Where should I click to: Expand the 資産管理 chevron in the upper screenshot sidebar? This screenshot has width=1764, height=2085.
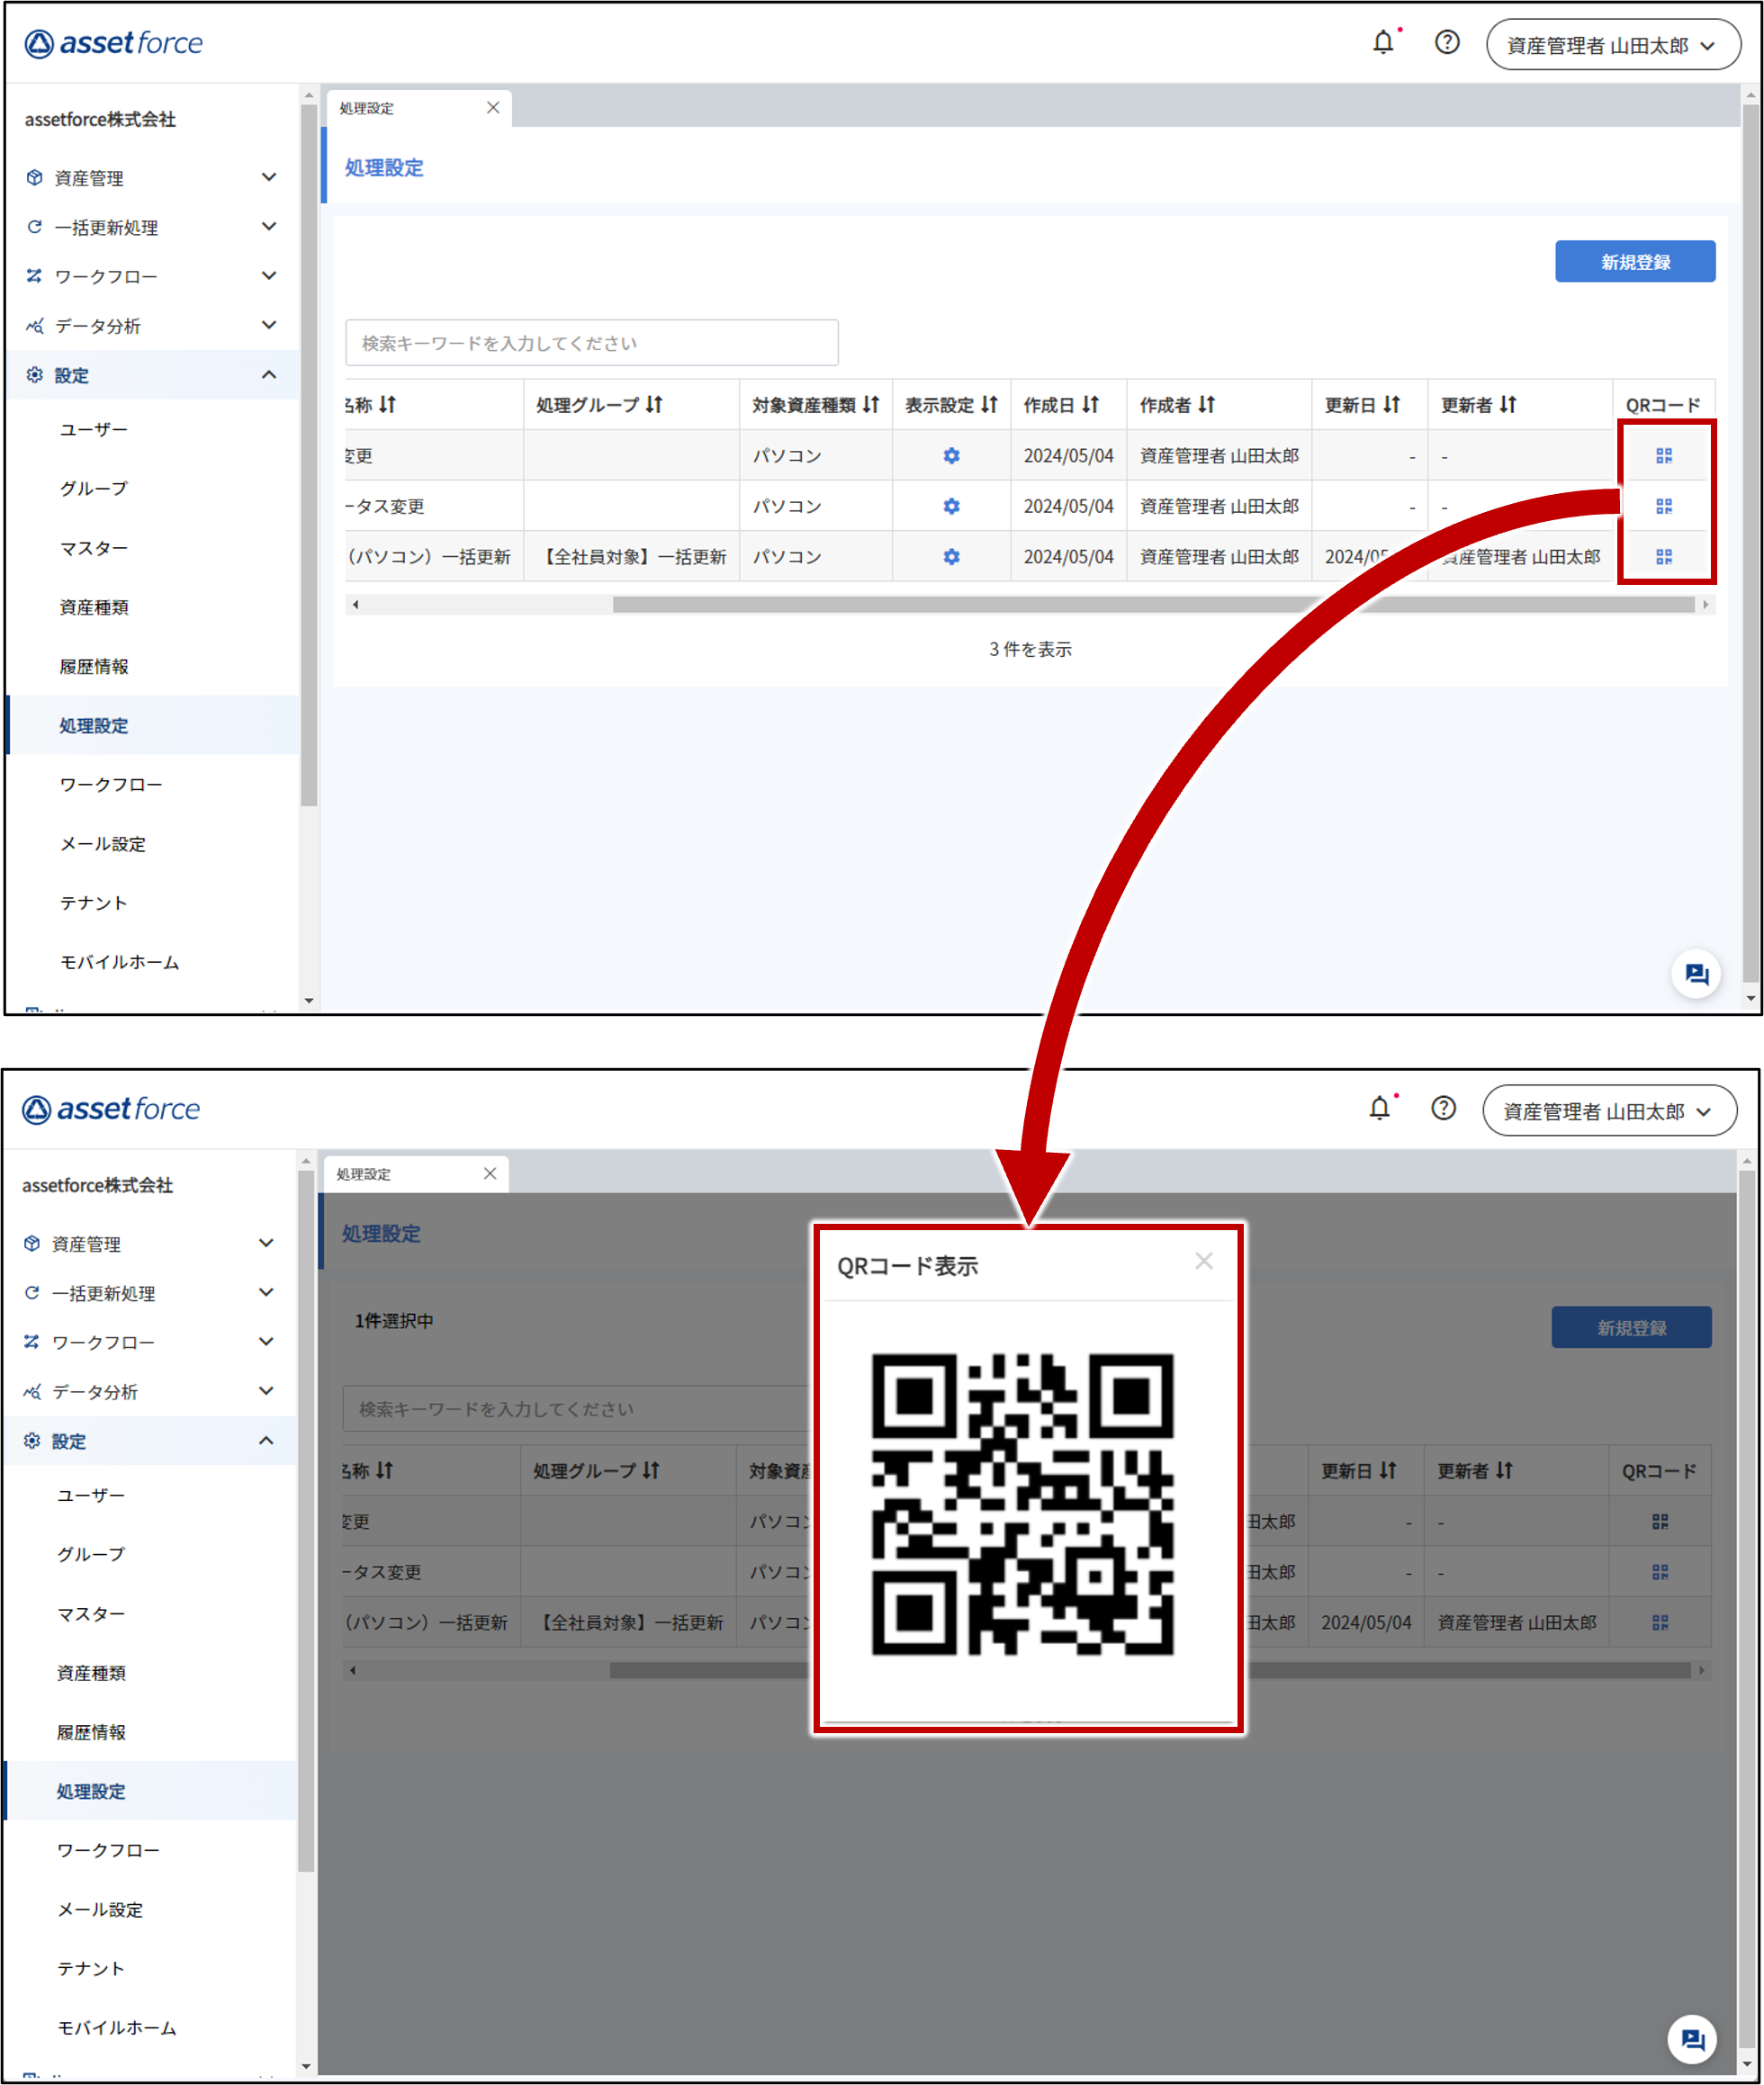269,177
